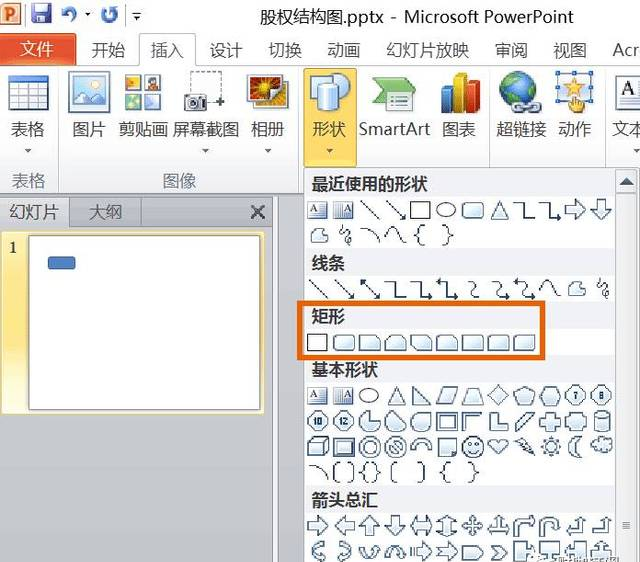640x562 pixels.
Task: Collapse the 形状 shapes dropdown
Action: click(330, 116)
